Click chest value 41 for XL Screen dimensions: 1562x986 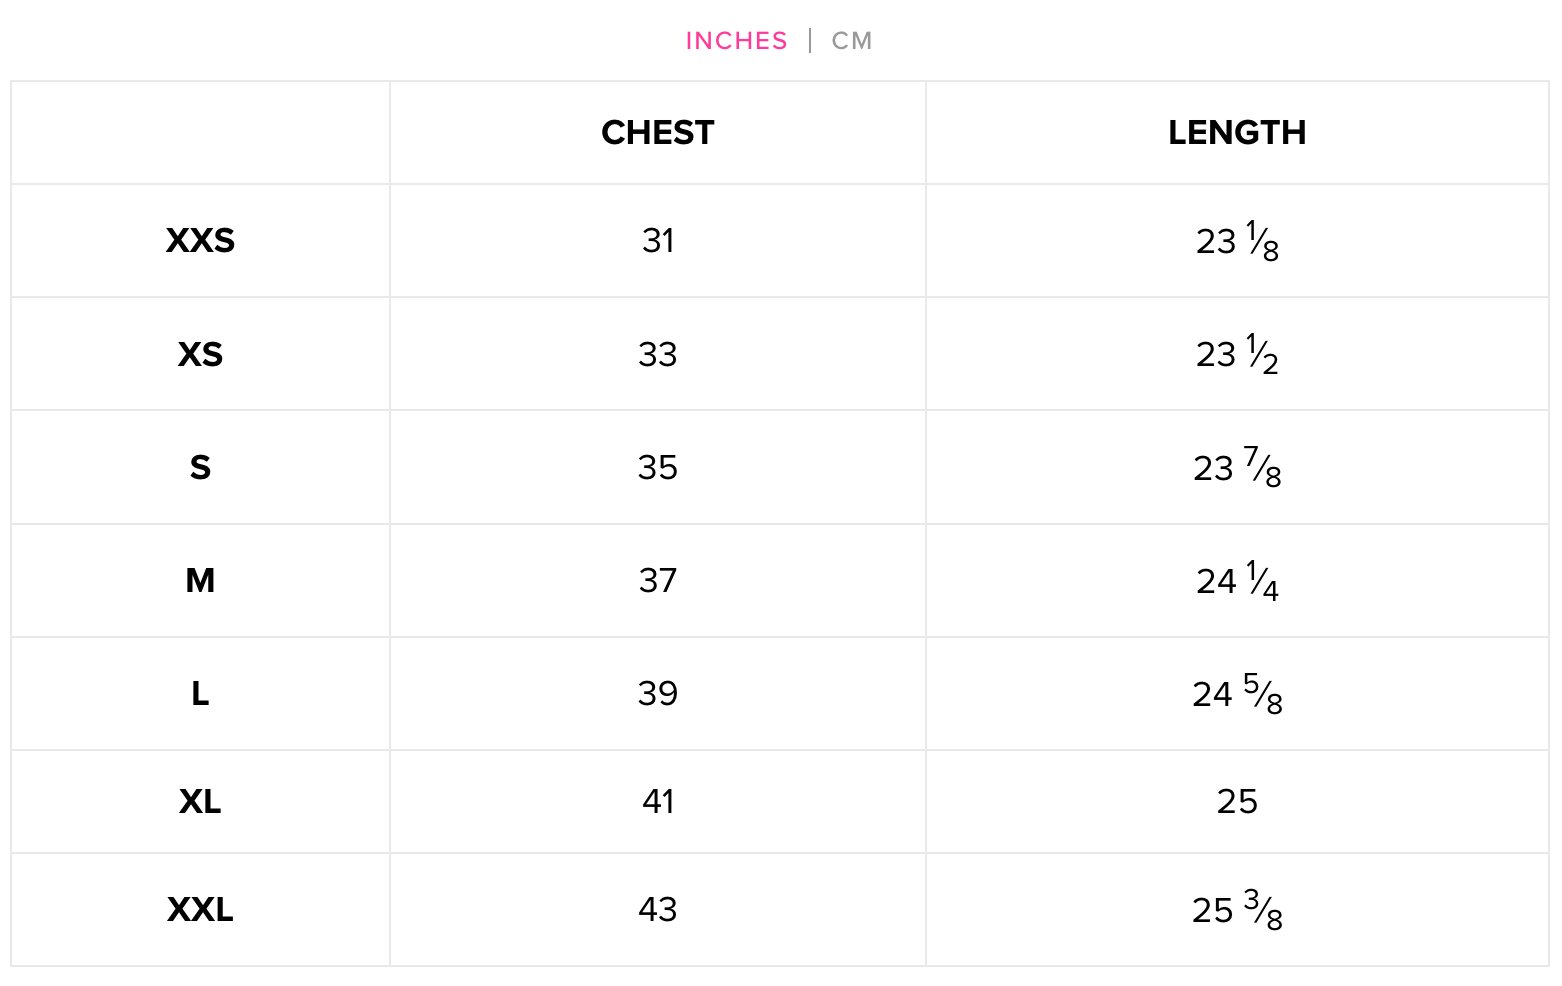[658, 802]
